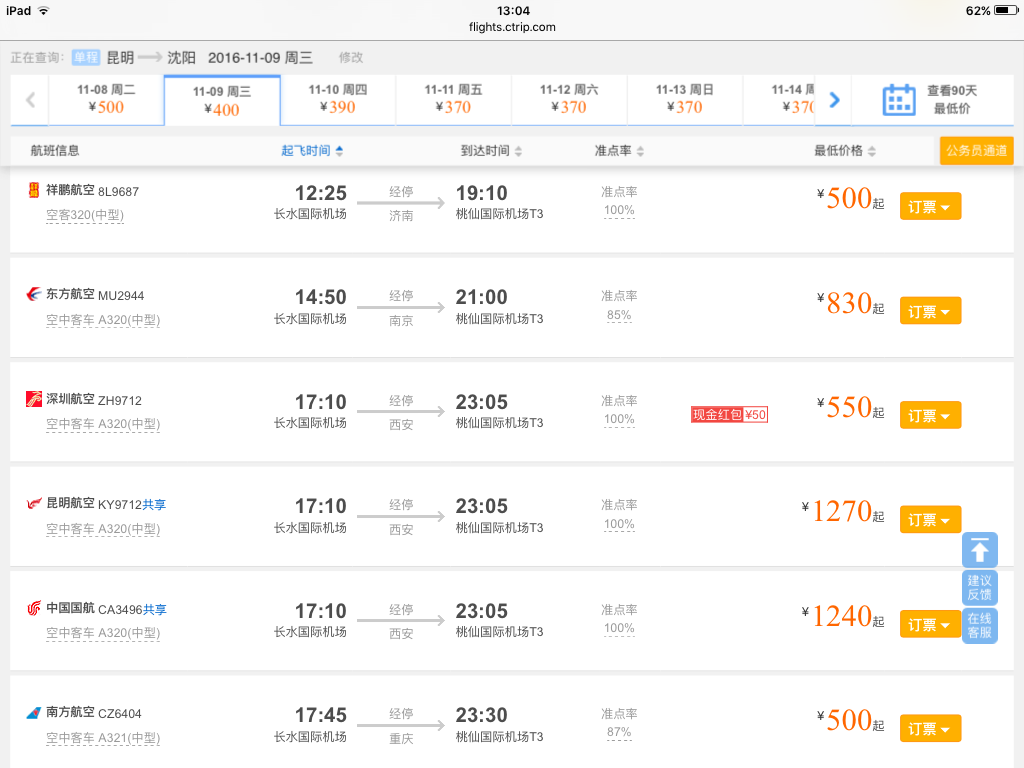Sort by 最低价格 lowest price
1024x768 pixels.
pos(844,151)
